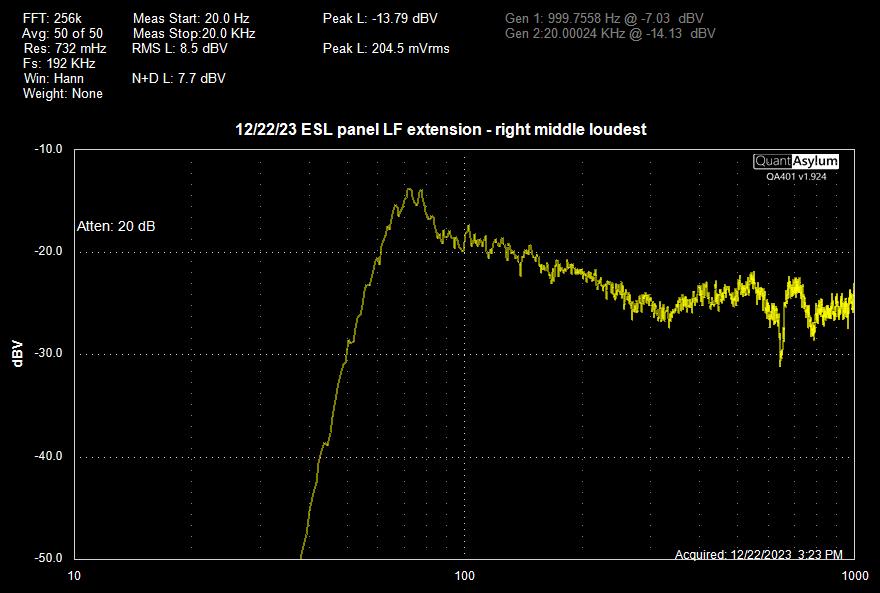Click the Acquired 12/22/2023 3:23 PM timestamp
This screenshot has height=593, width=880.
(758, 555)
